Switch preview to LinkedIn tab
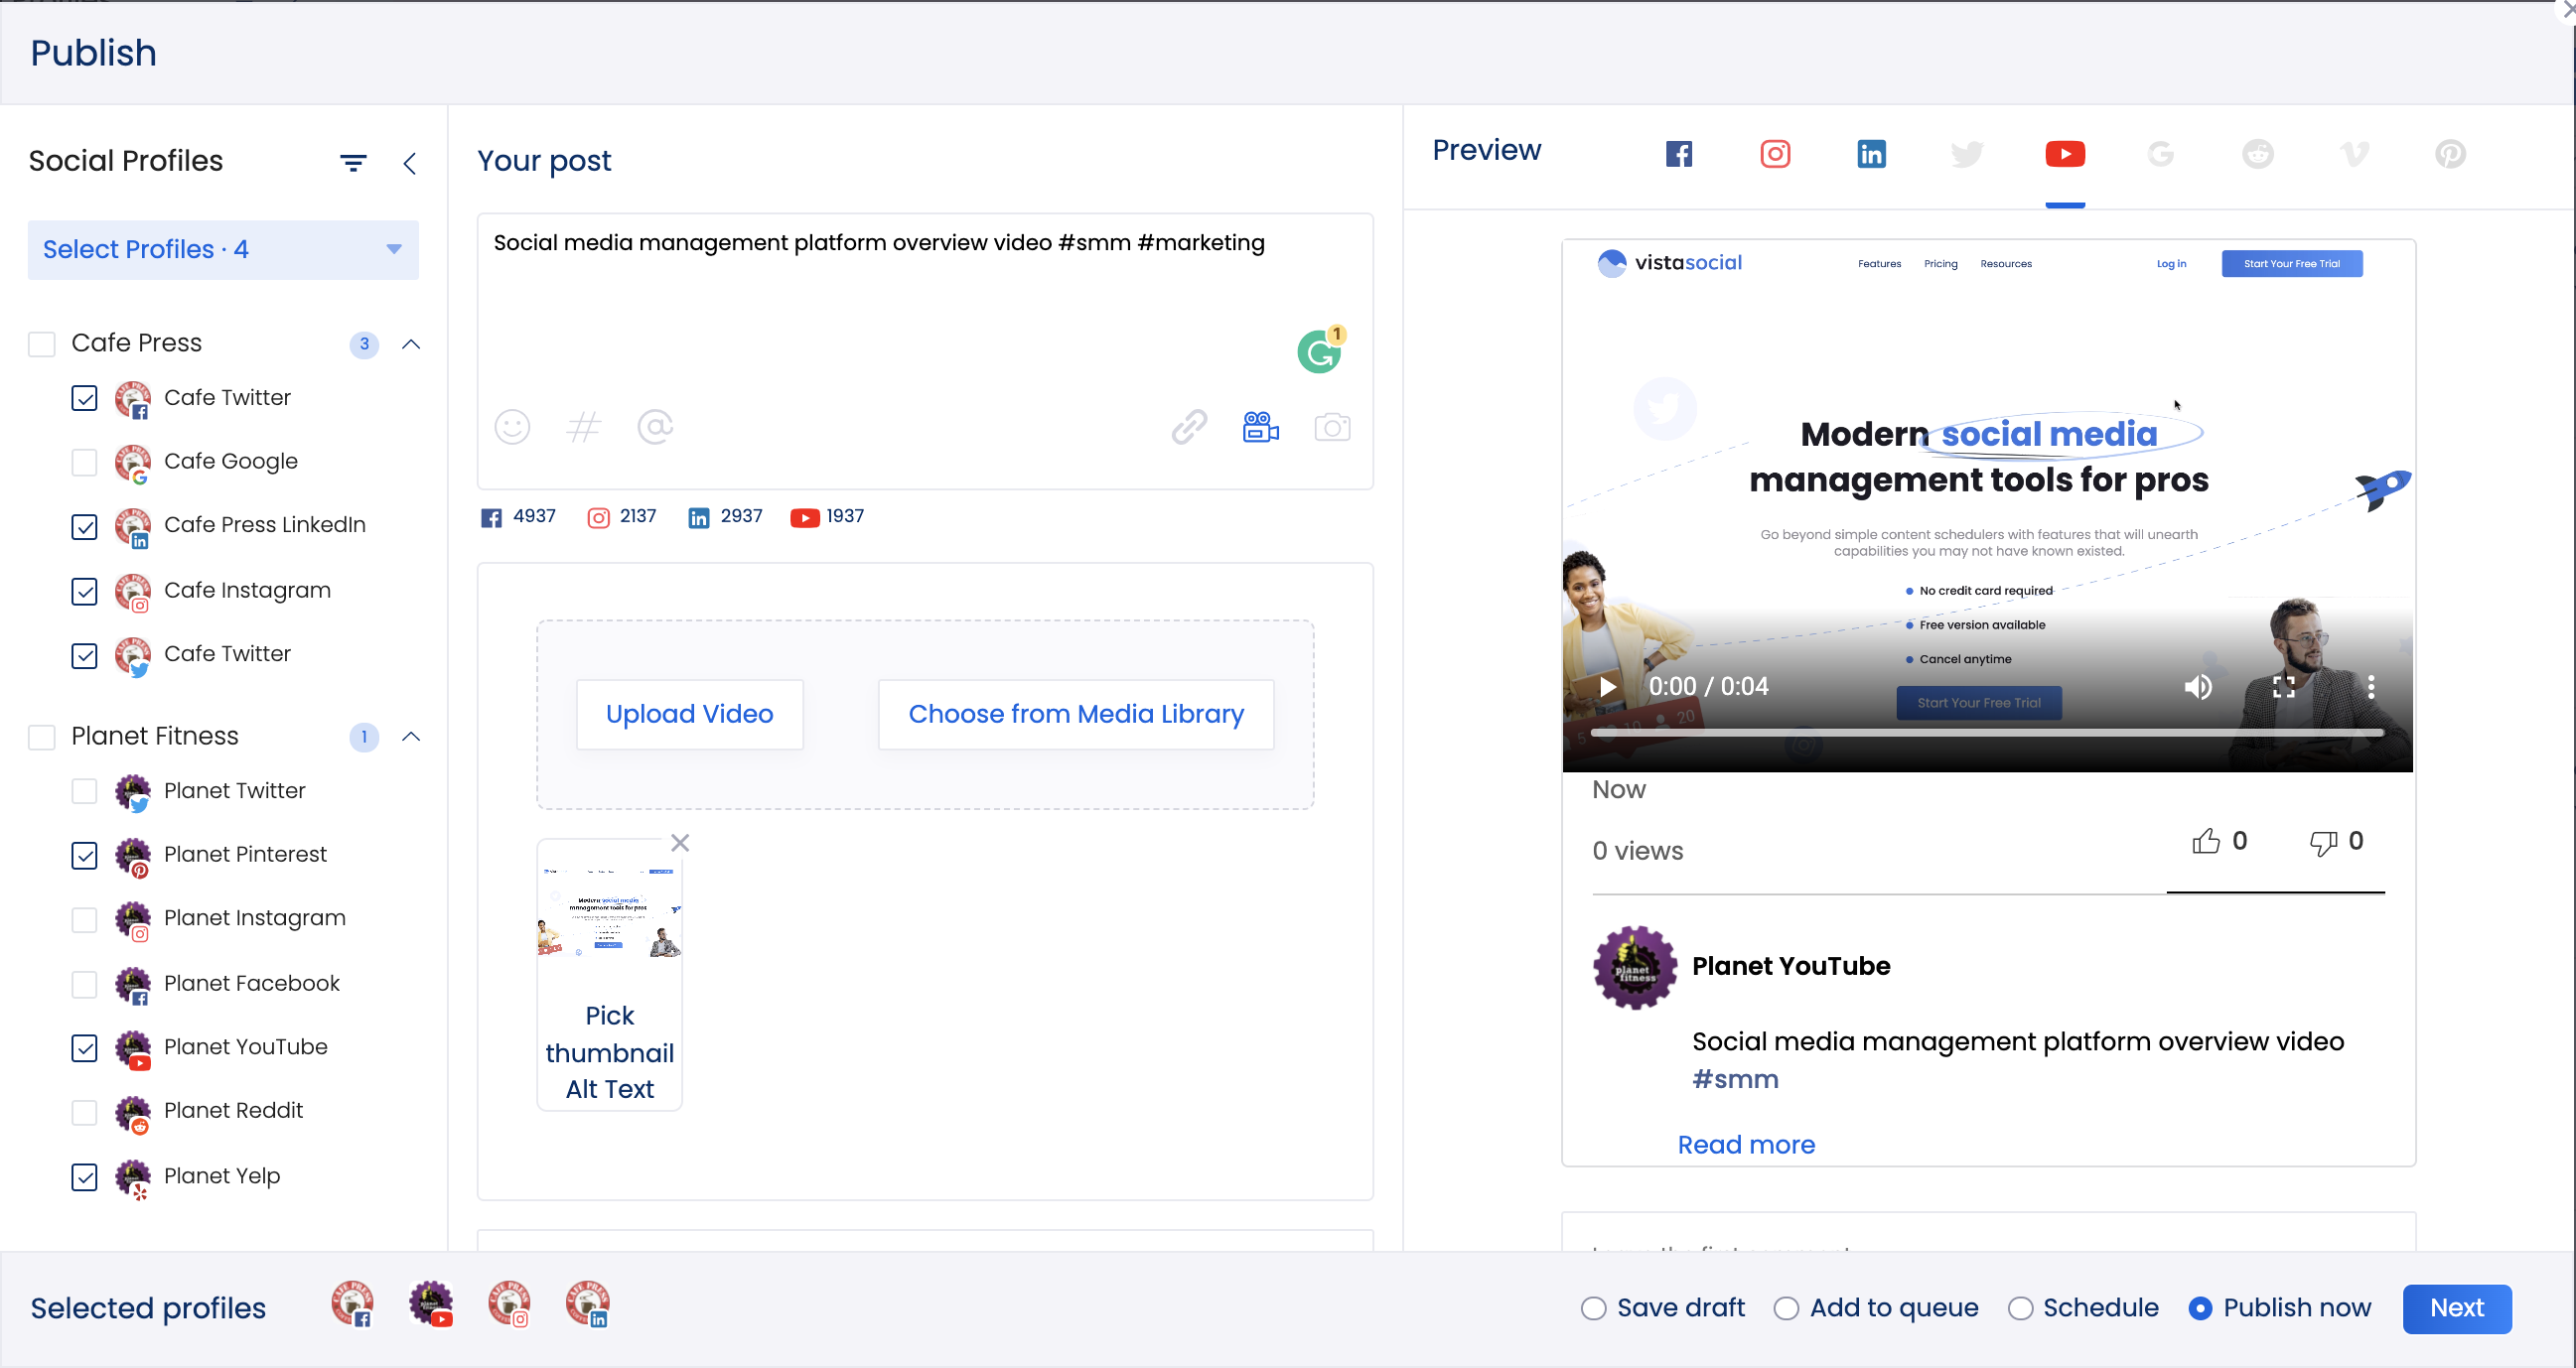2576x1368 pixels. [1871, 154]
